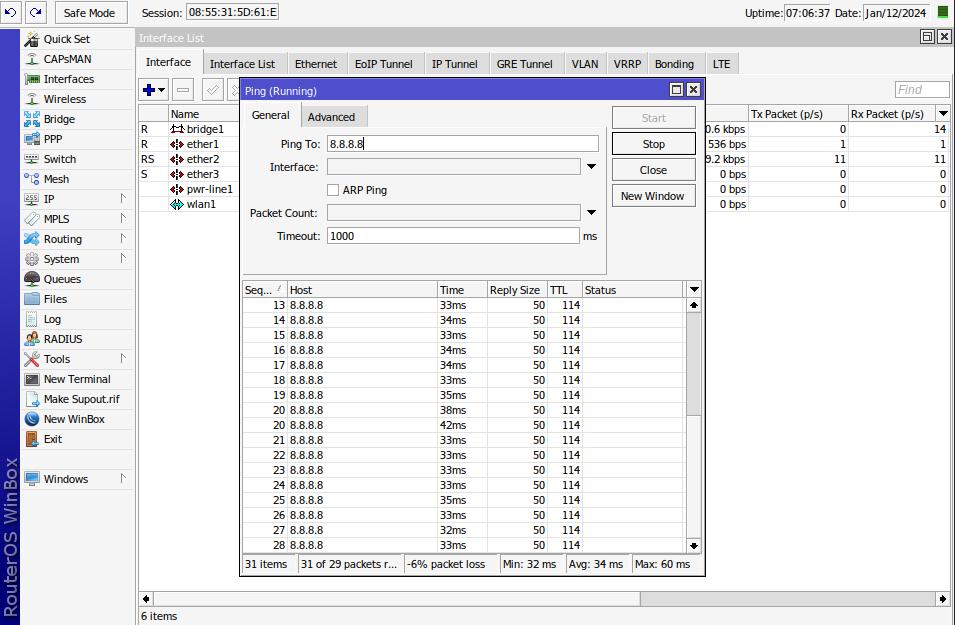Click the Find search box

click(x=922, y=90)
